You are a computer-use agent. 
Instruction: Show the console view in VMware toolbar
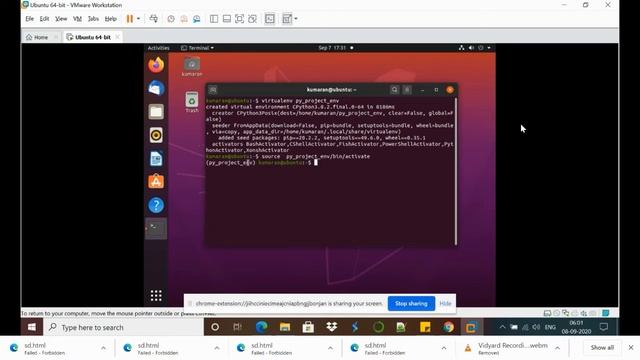270,19
